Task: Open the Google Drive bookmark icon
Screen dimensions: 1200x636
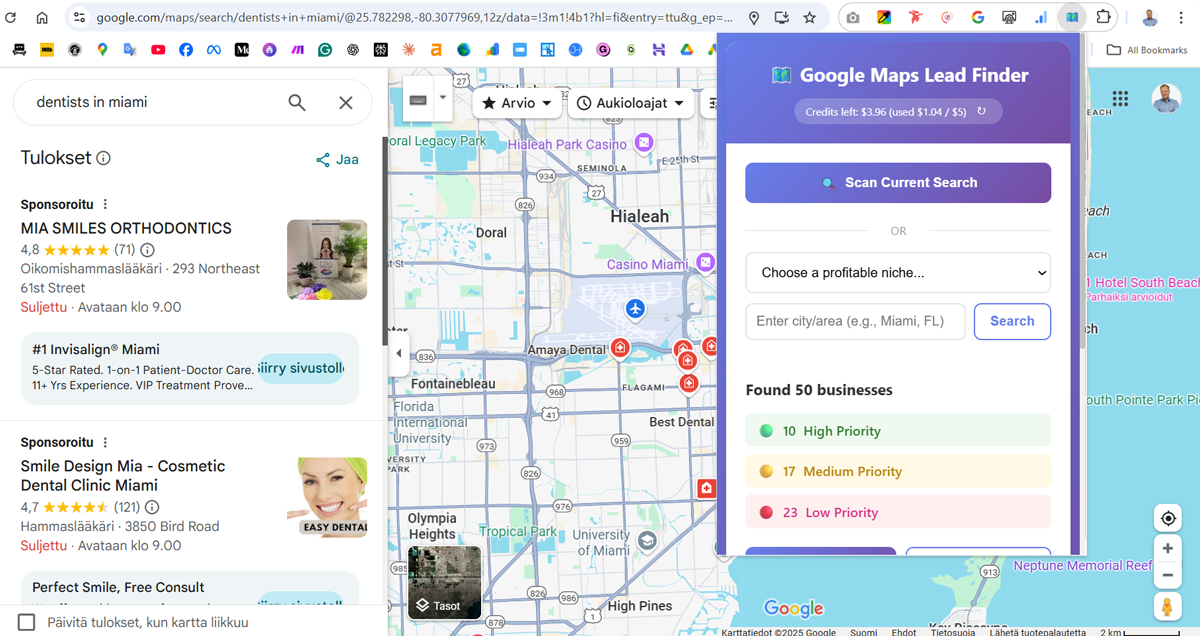Action: click(686, 49)
